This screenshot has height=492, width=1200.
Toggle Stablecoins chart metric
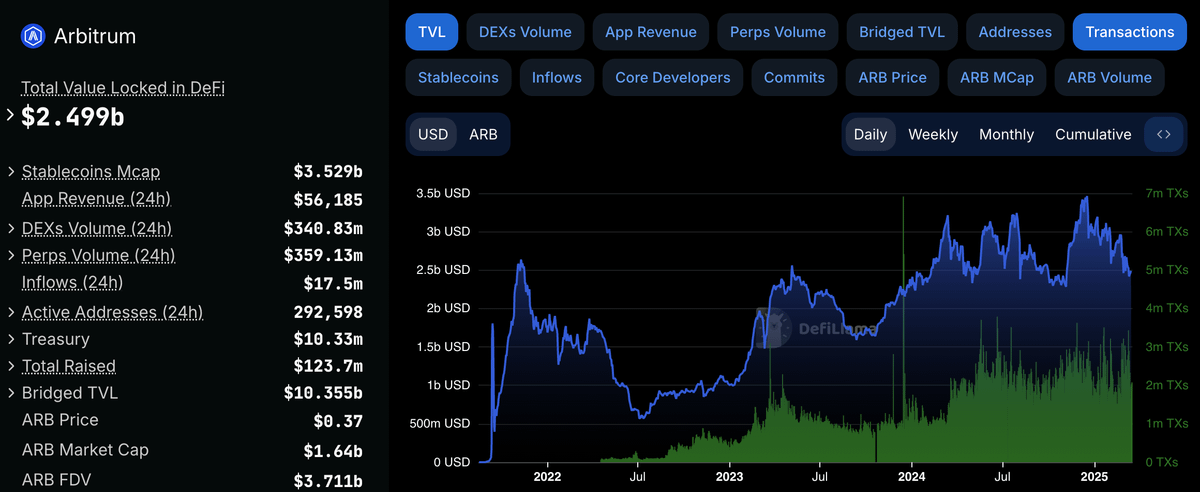[x=459, y=77]
